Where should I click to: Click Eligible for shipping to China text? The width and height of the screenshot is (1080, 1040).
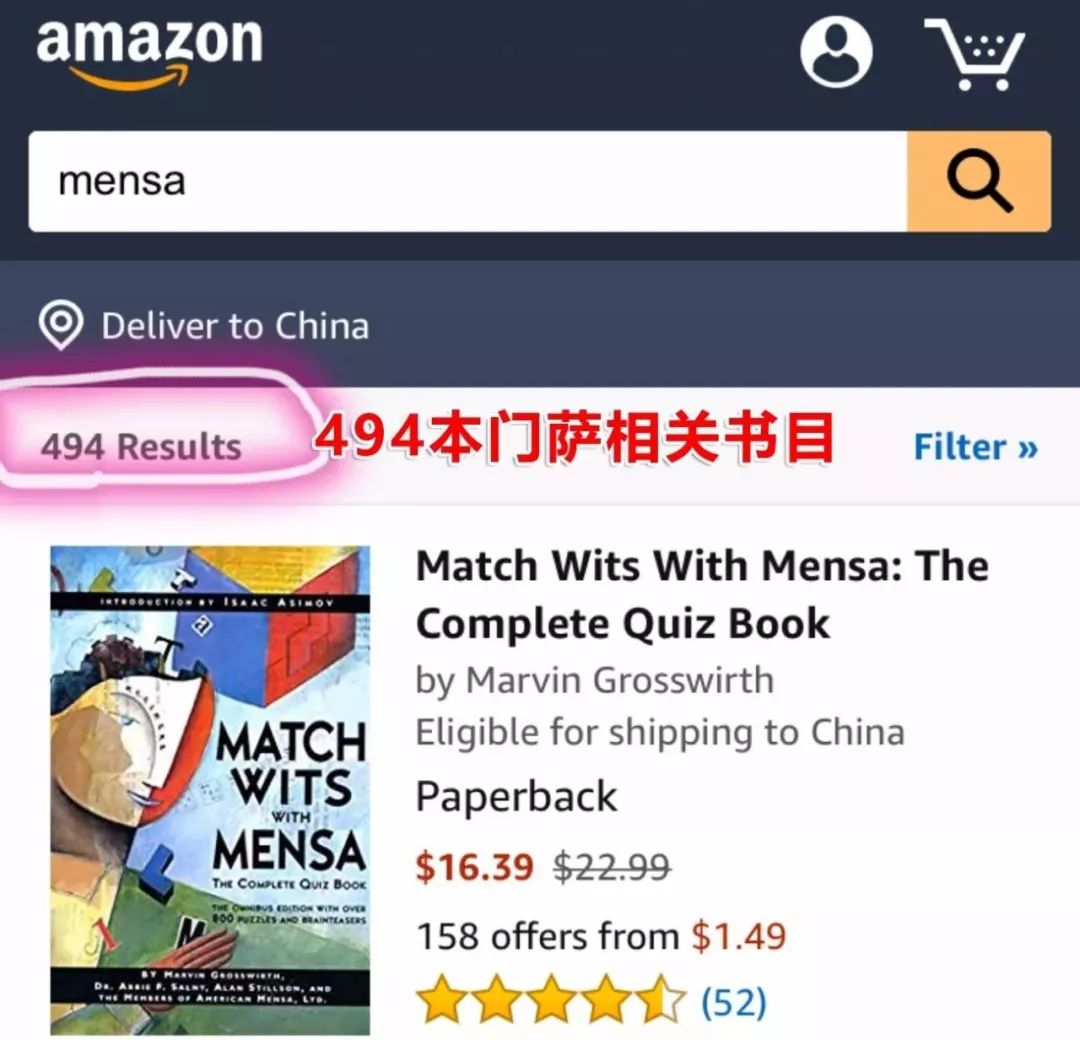(x=660, y=732)
